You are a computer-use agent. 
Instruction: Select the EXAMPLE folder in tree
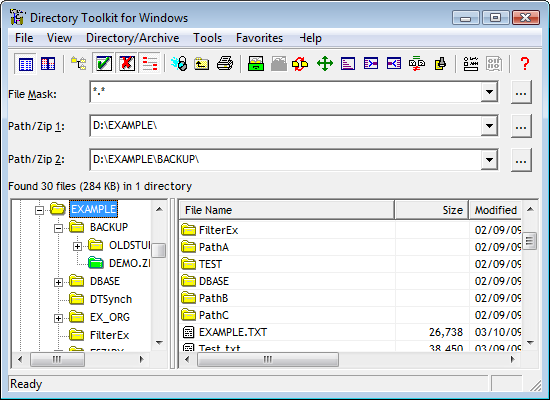93,209
